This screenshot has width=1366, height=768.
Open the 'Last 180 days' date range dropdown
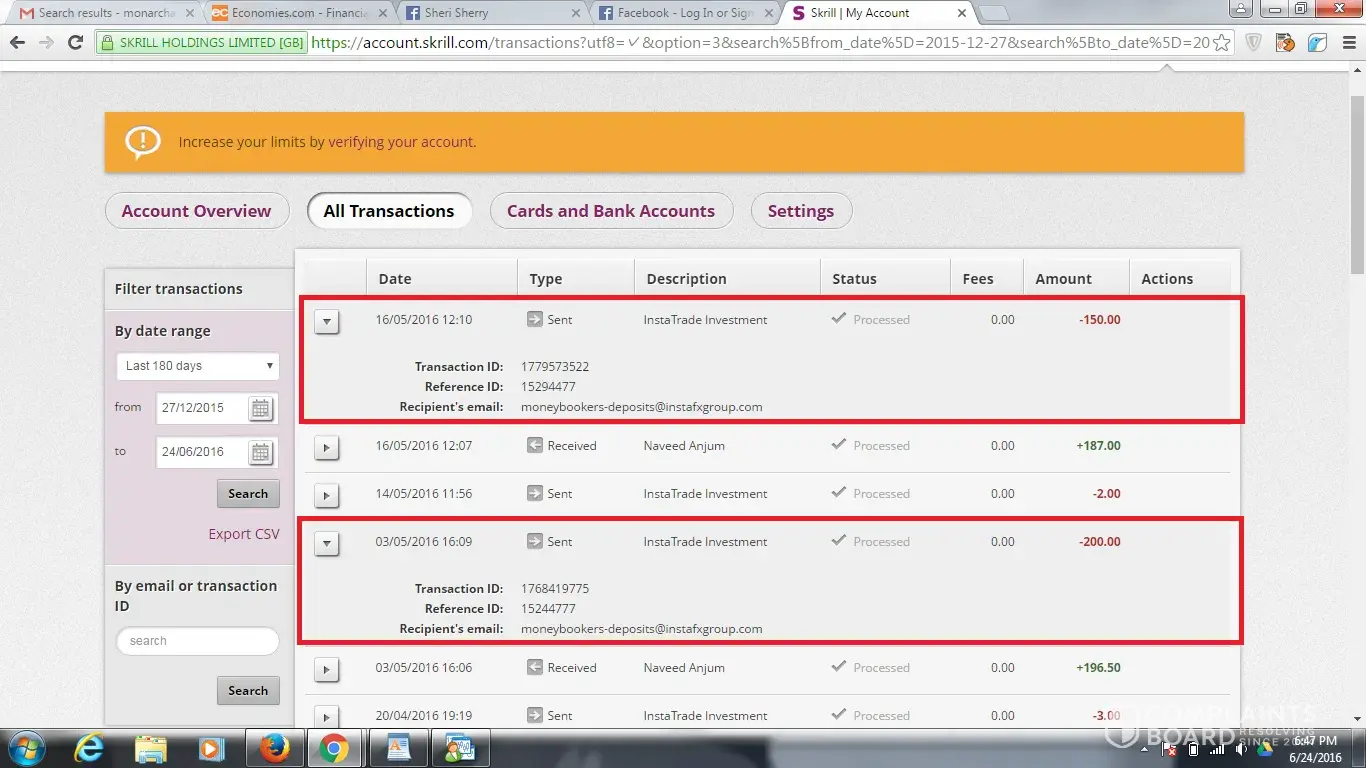coord(198,366)
